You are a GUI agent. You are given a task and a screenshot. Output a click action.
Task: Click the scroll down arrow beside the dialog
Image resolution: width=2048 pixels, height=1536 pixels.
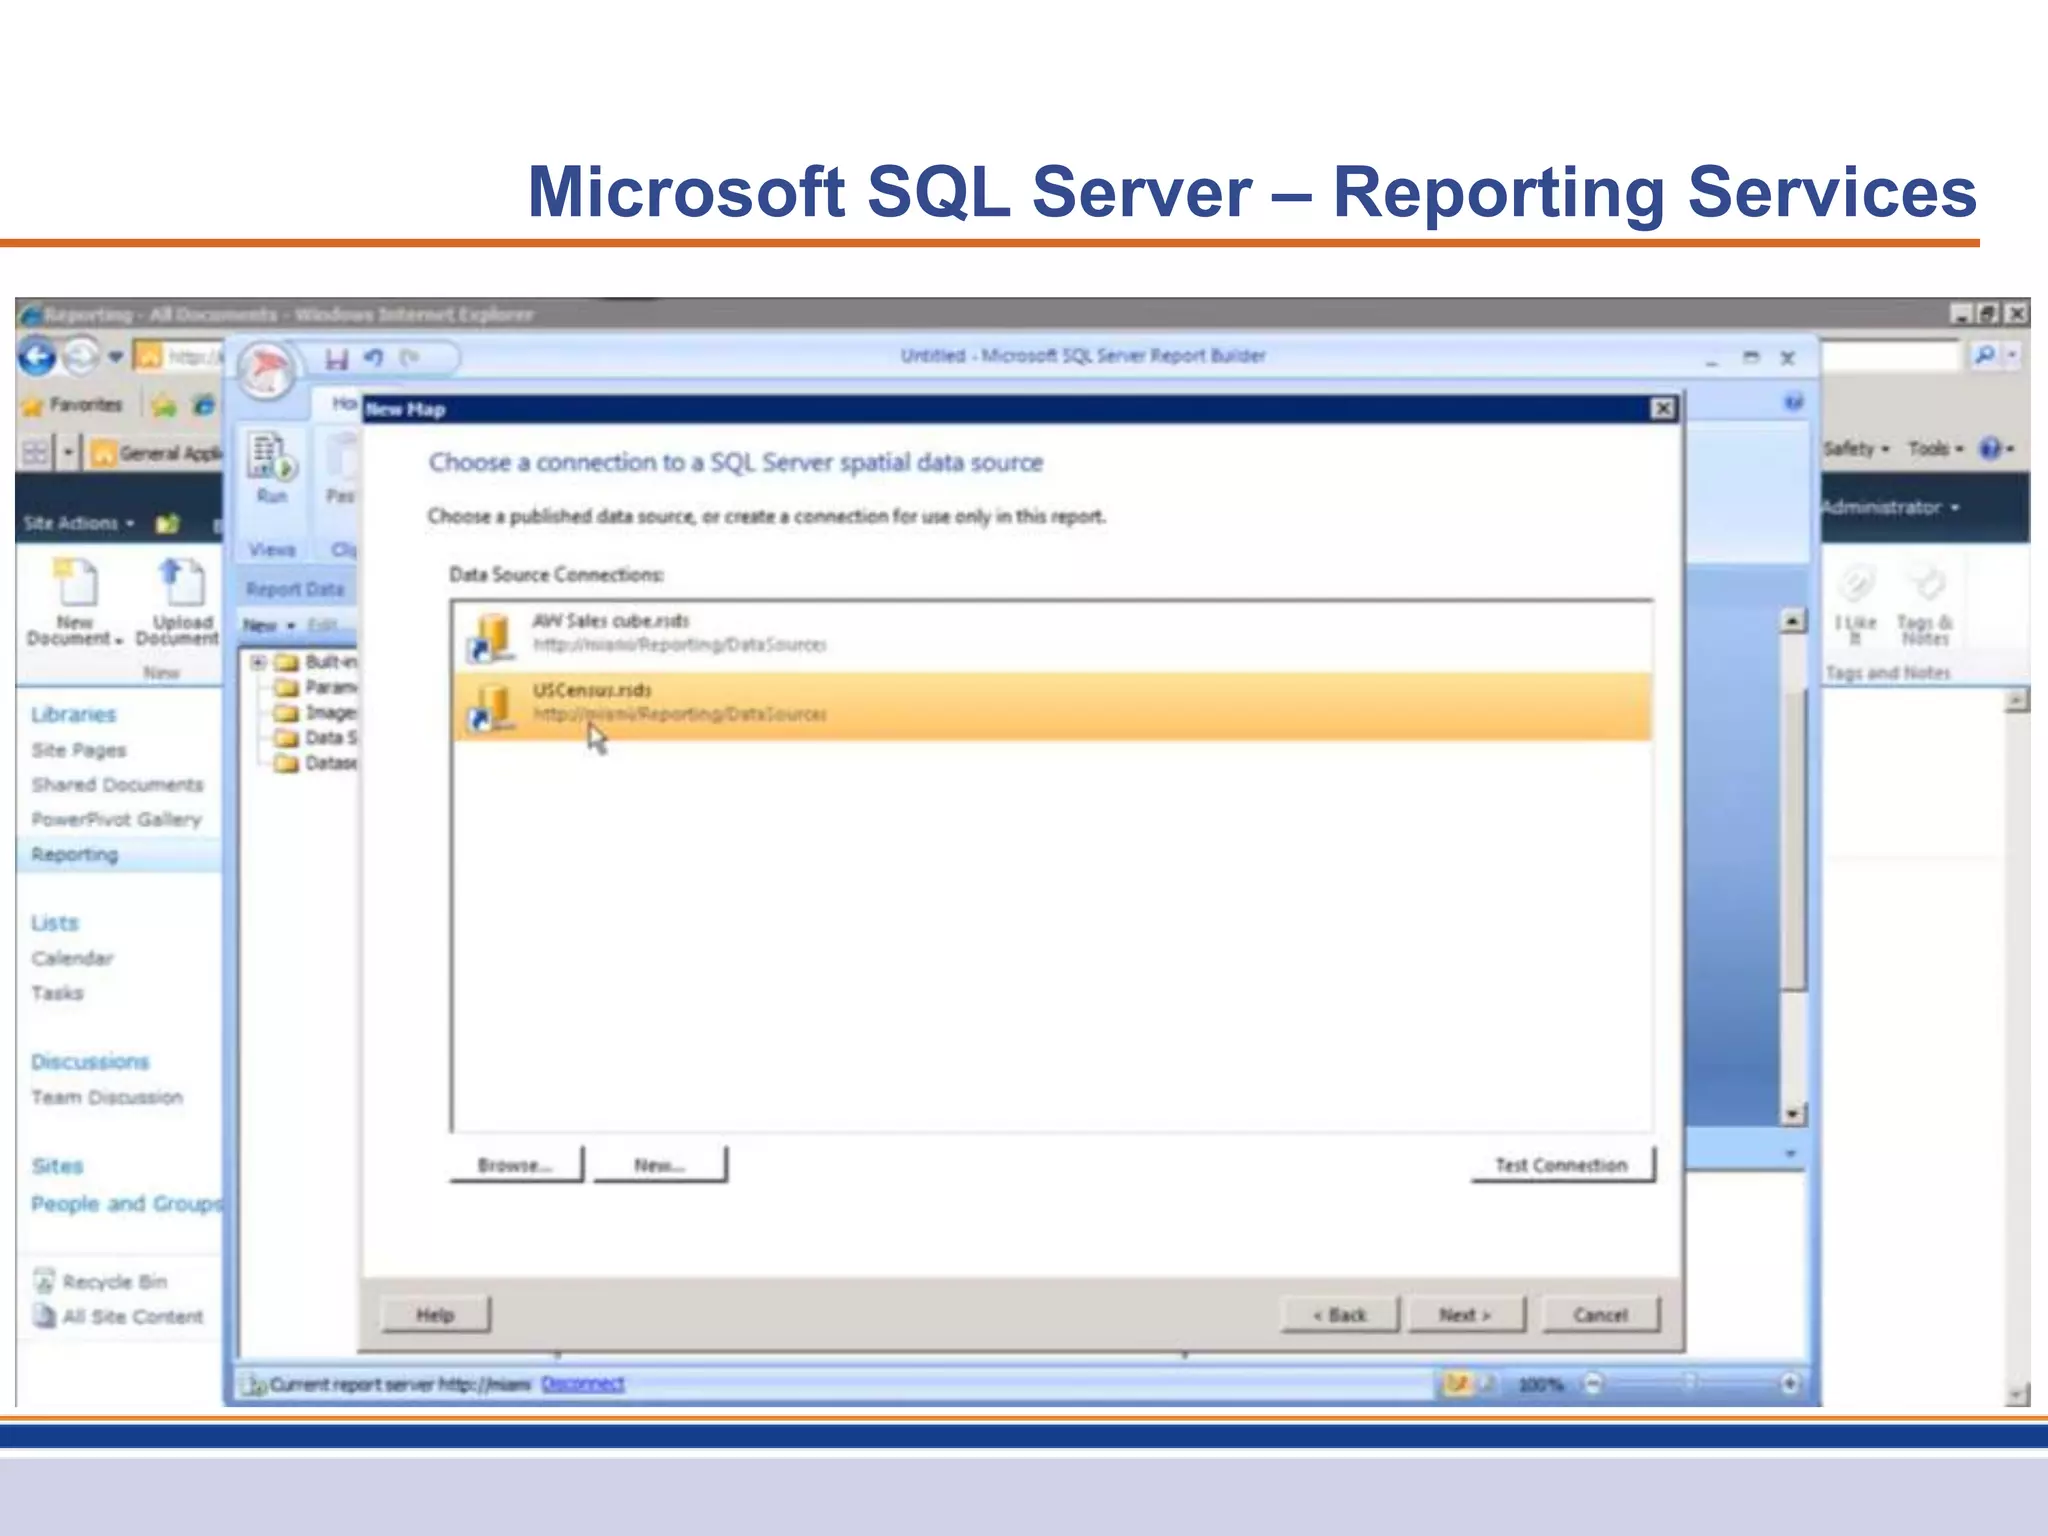point(1793,1114)
